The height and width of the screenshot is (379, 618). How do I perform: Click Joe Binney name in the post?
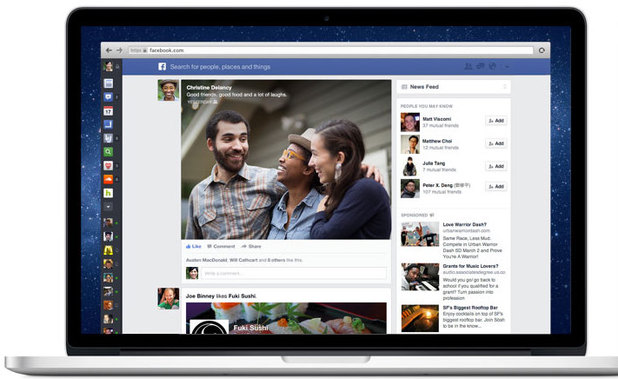click(x=200, y=296)
